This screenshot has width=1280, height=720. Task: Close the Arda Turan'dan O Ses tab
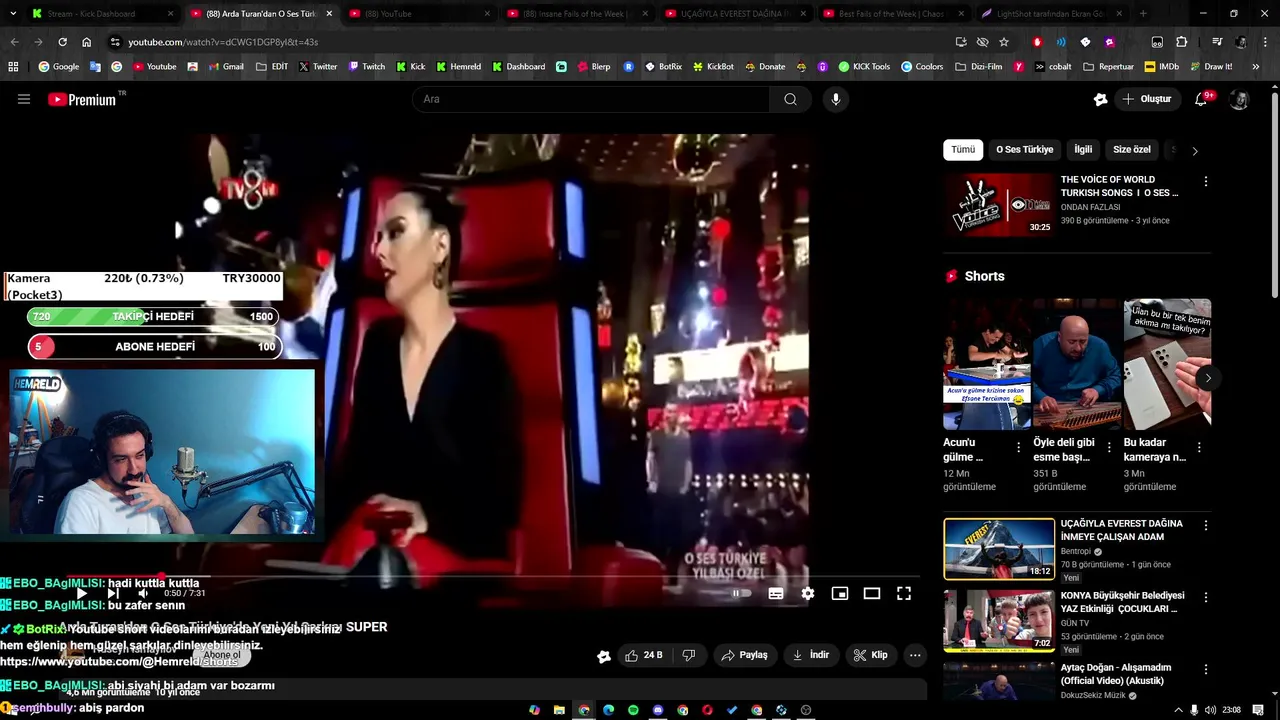[x=329, y=14]
